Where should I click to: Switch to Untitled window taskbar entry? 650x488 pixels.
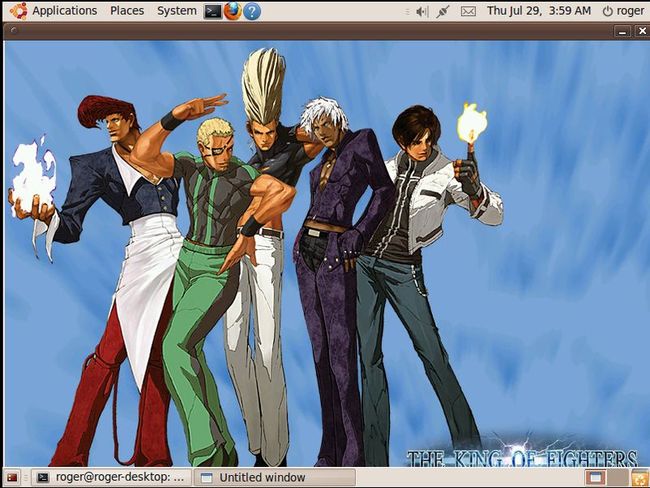[x=275, y=478]
